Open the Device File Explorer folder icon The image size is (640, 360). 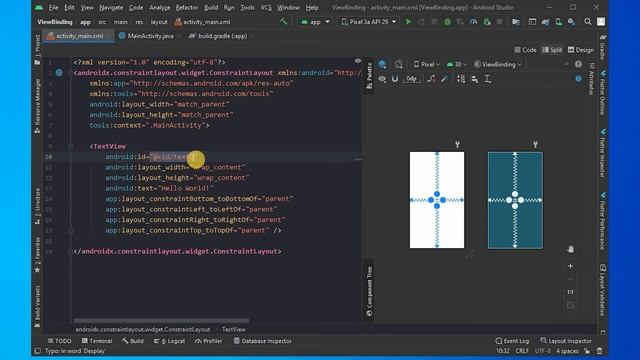pos(516,22)
